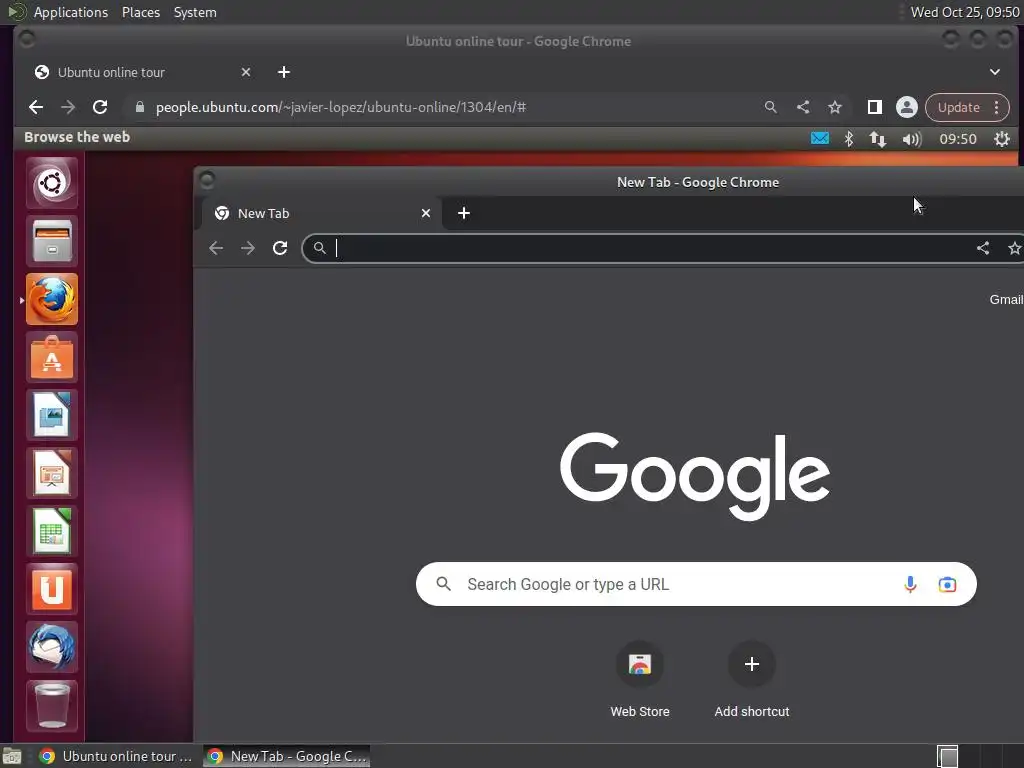Open the three-dot Chrome menu beside Update
Viewport: 1024px width, 768px height.
click(x=997, y=107)
